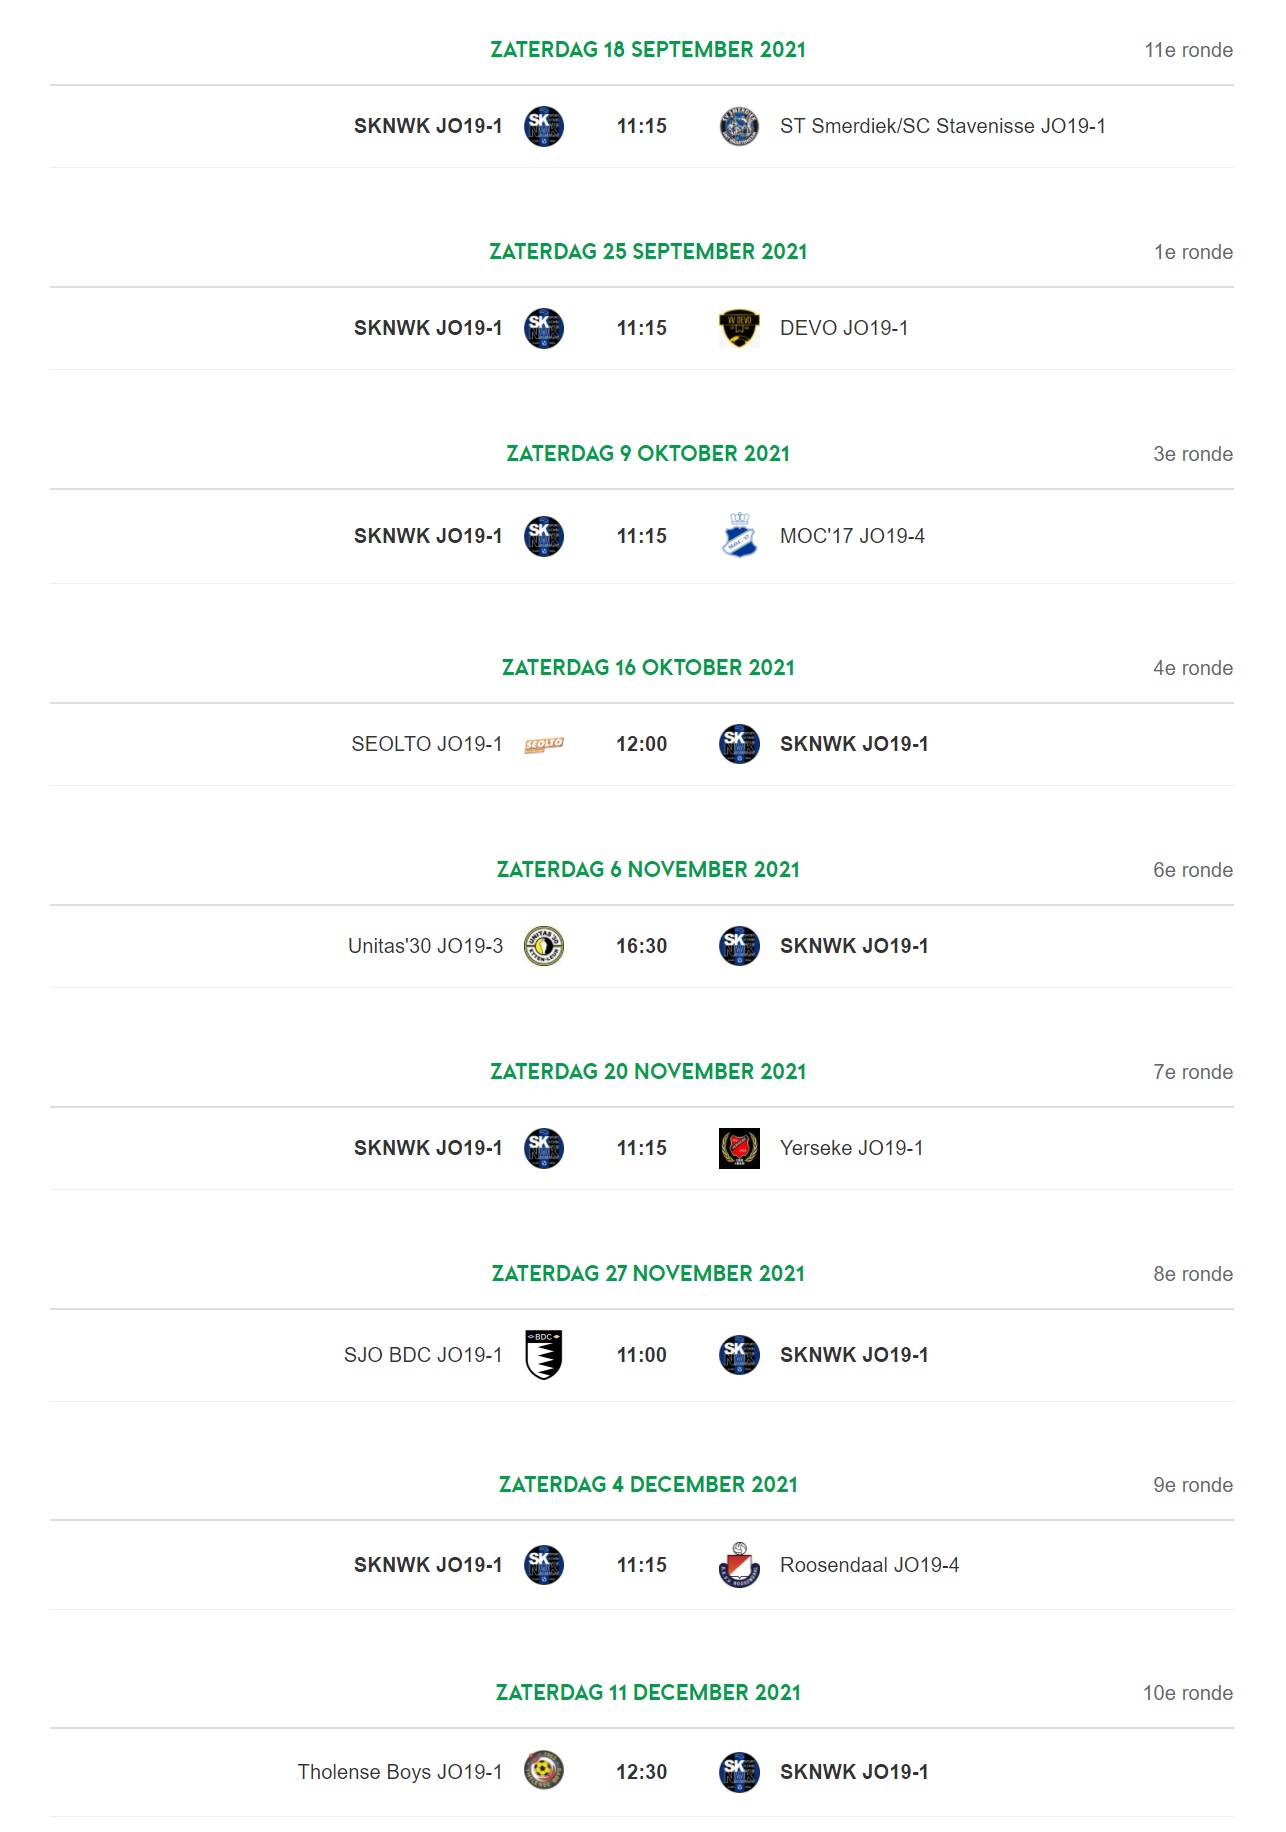This screenshot has width=1286, height=1832.
Task: Select the 12:30 match on 11 December
Action: pos(641,1772)
